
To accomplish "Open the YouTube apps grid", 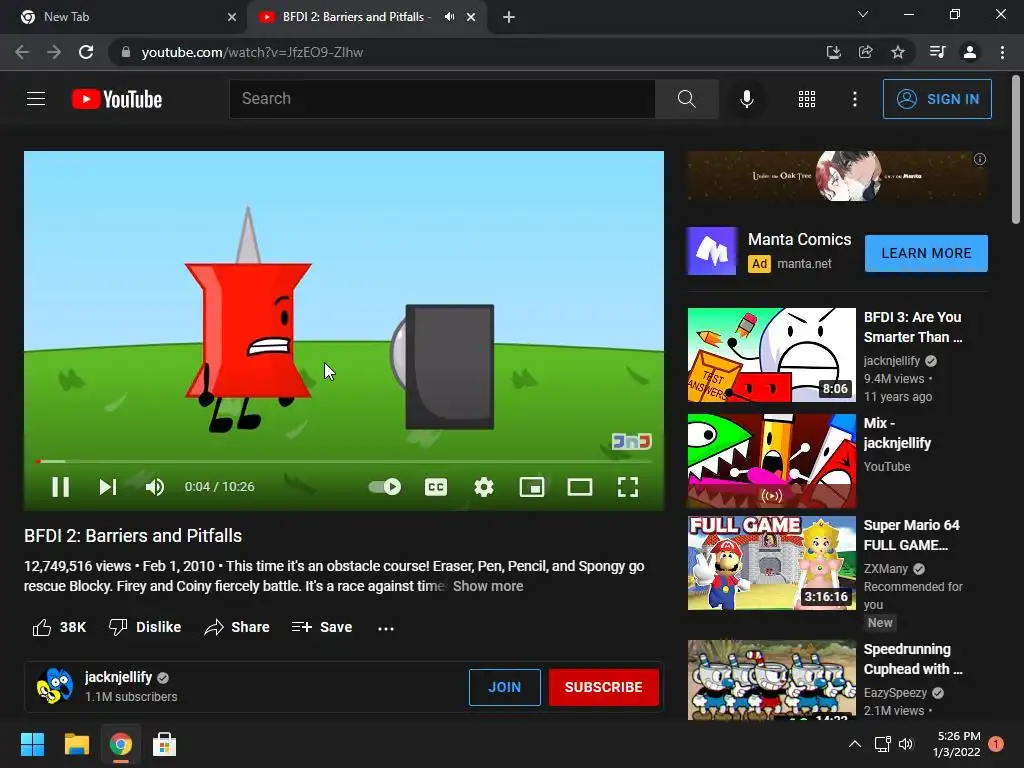I will click(807, 99).
